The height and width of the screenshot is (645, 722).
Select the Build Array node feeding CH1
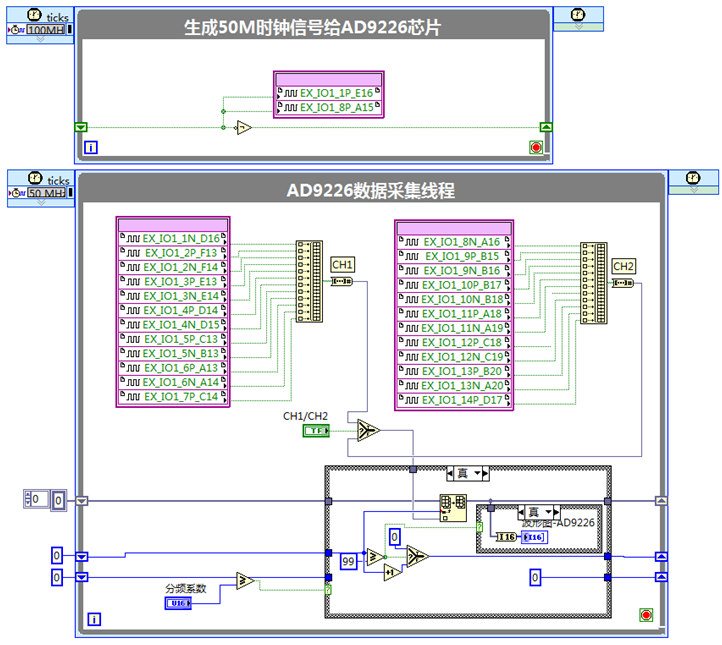(309, 281)
